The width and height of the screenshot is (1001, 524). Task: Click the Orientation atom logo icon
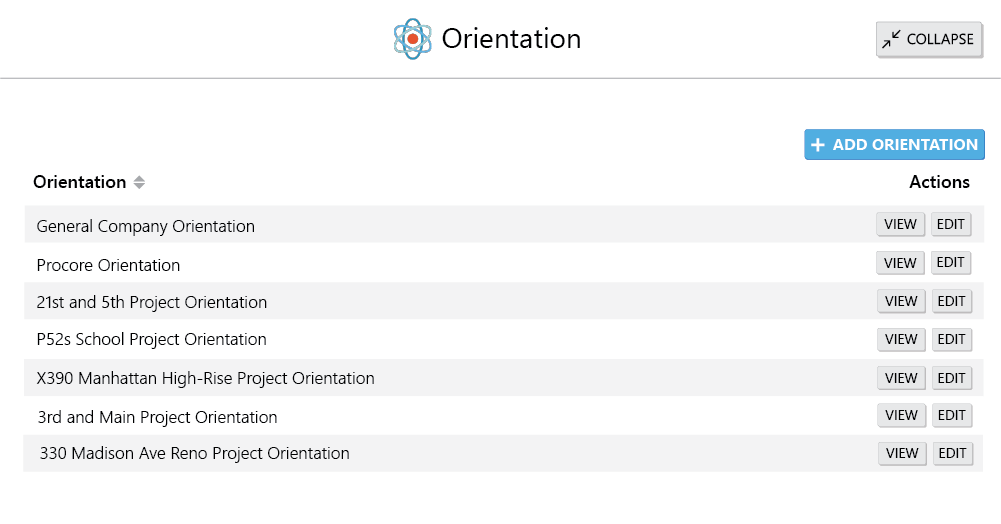coord(412,39)
